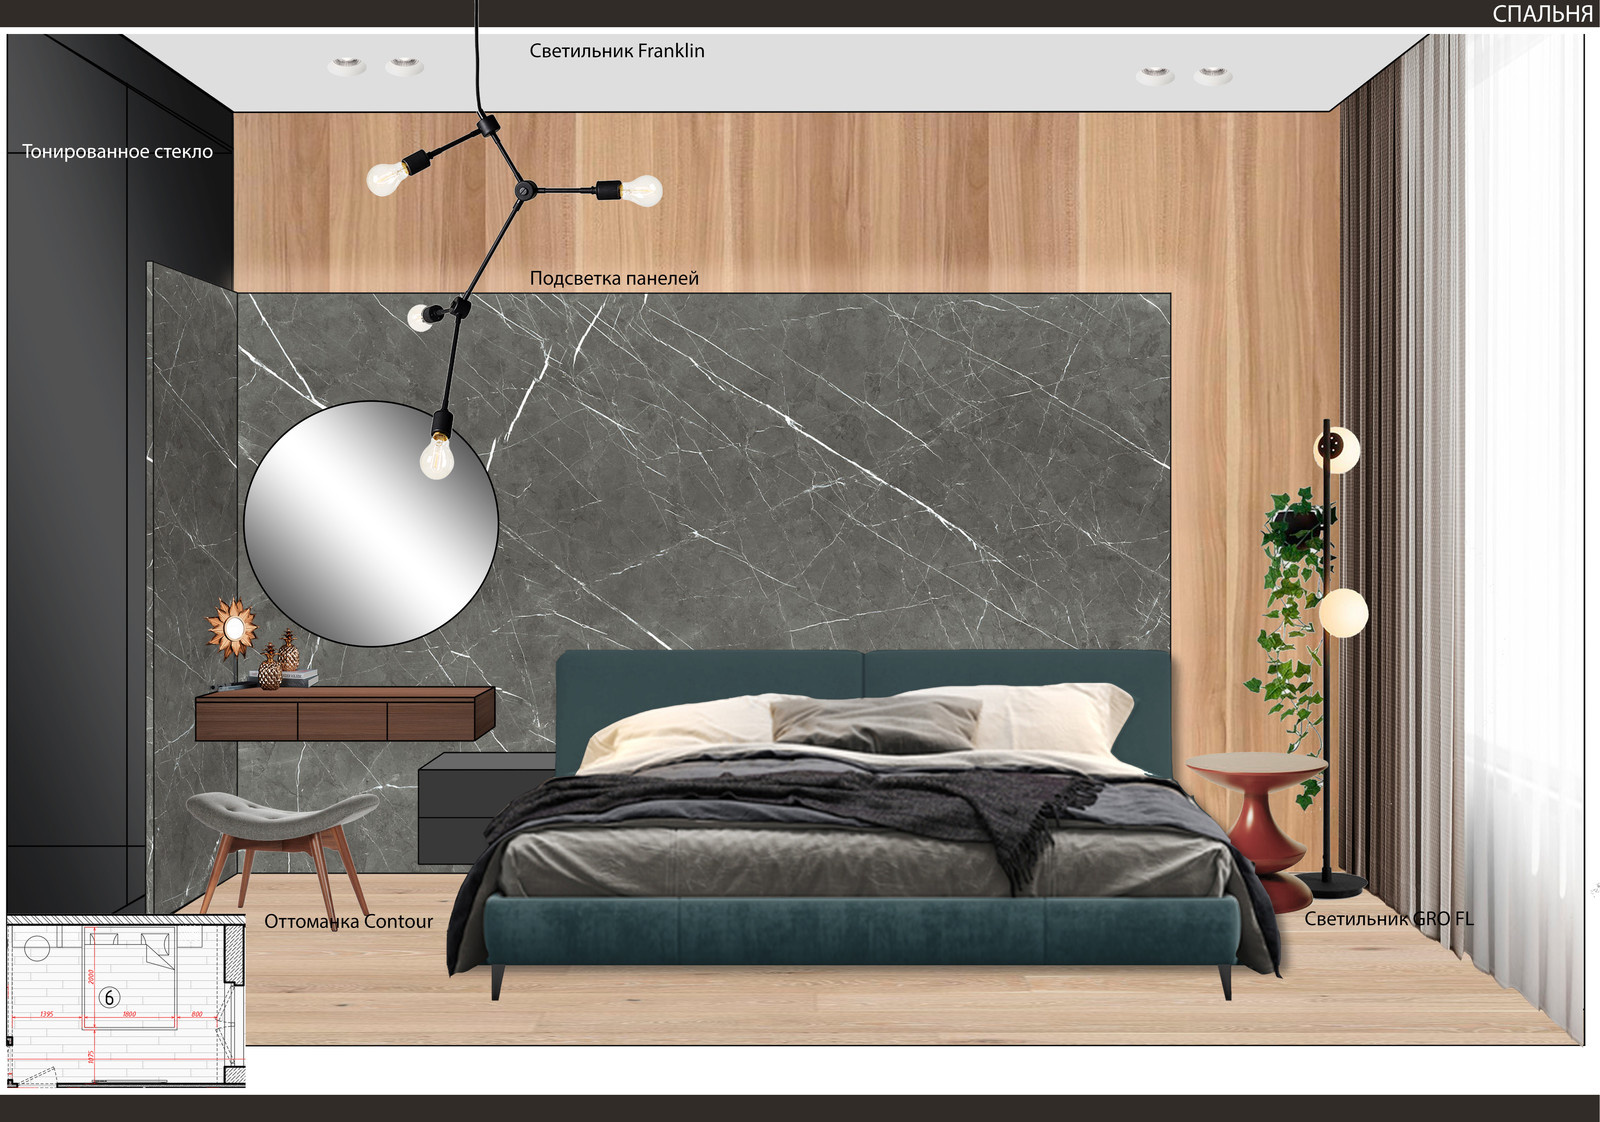Select the upper globe of the floor lamp
1600x1122 pixels.
[x=1337, y=449]
